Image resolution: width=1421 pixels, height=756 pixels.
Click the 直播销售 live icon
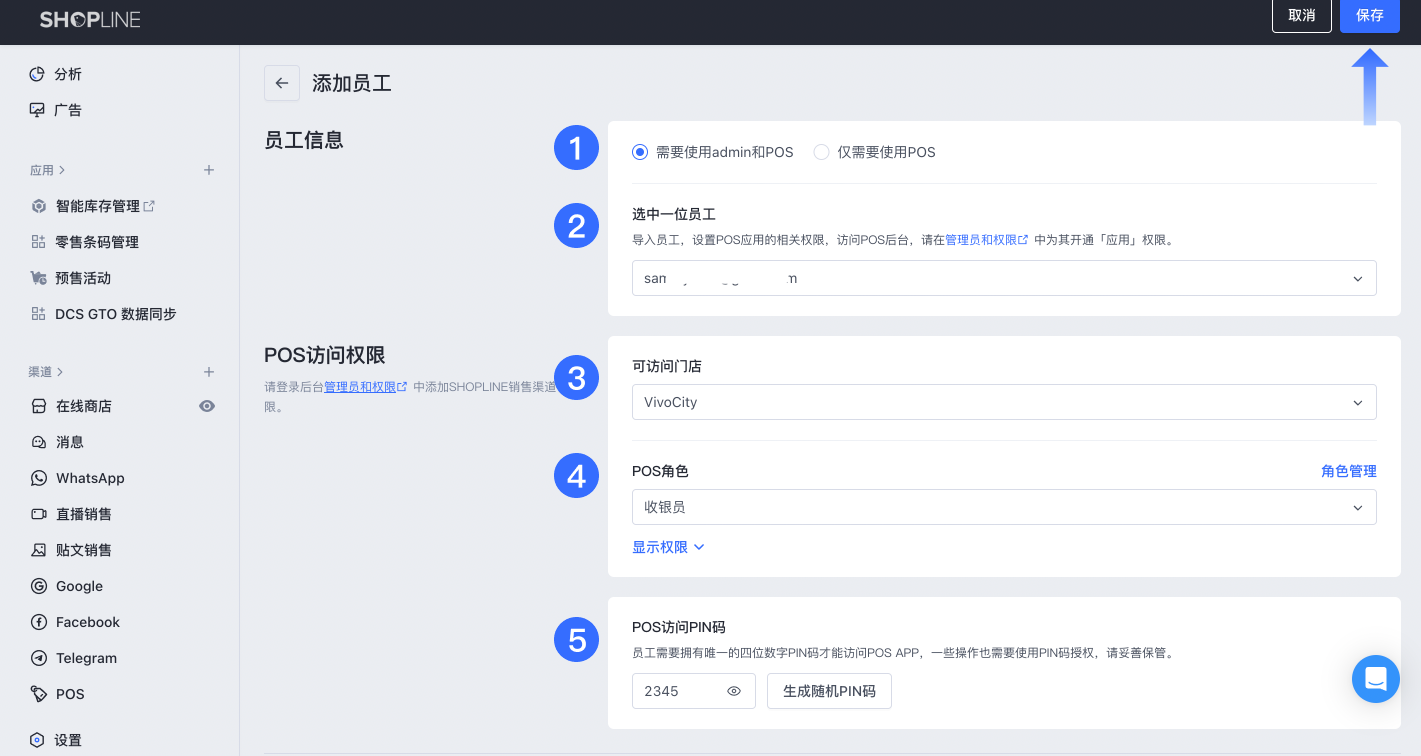pos(39,514)
